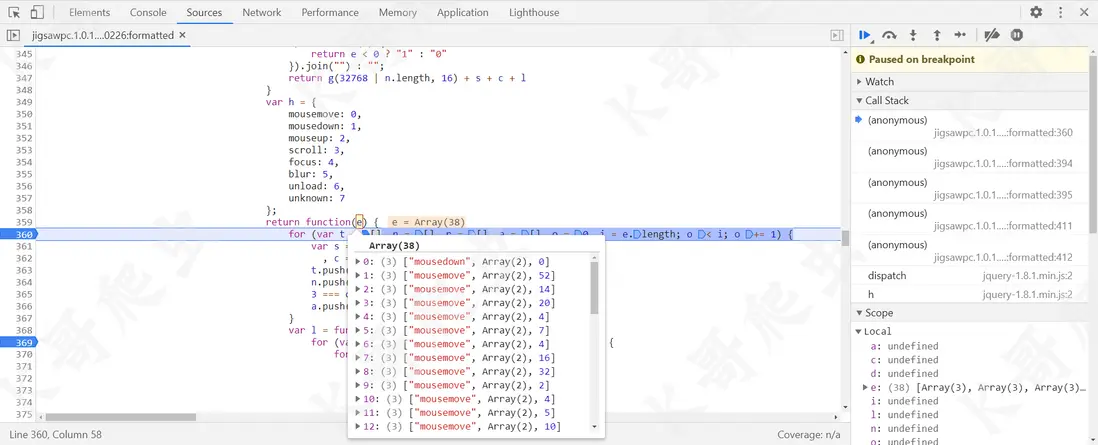This screenshot has width=1098, height=445.
Task: Step out of current function
Action: pyautogui.click(x=937, y=35)
